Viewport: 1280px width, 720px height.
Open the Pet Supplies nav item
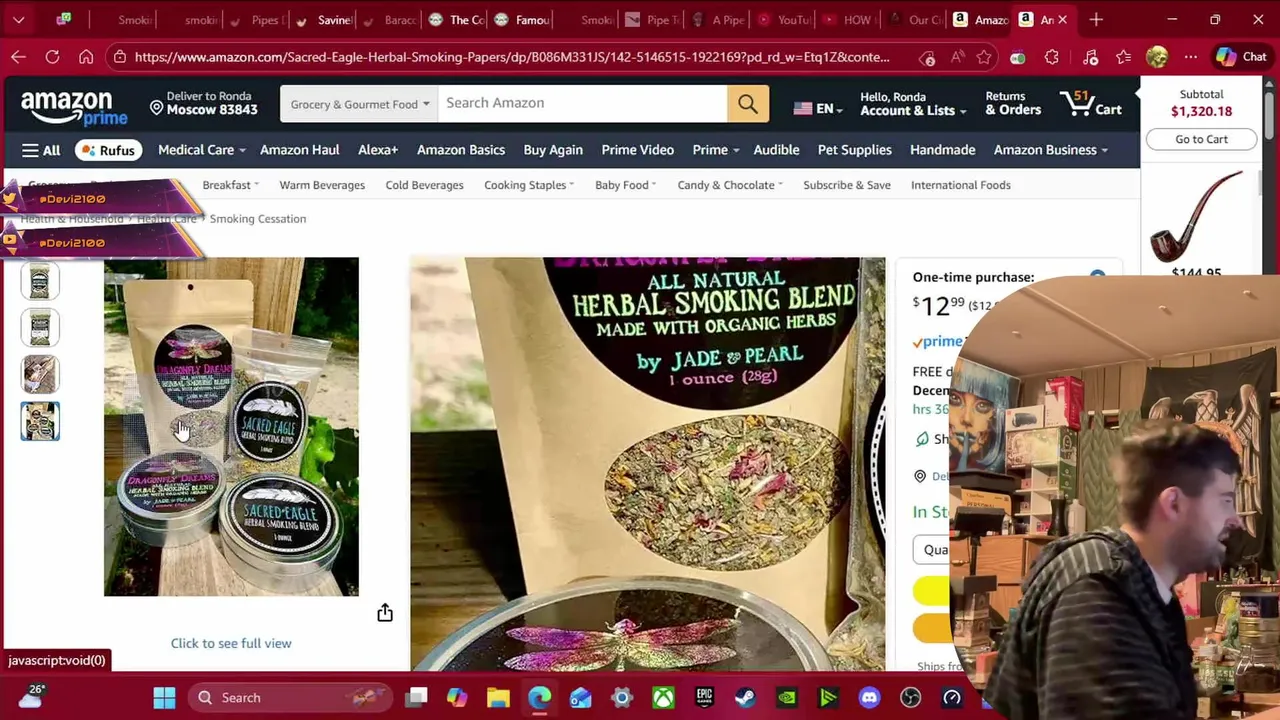(854, 150)
